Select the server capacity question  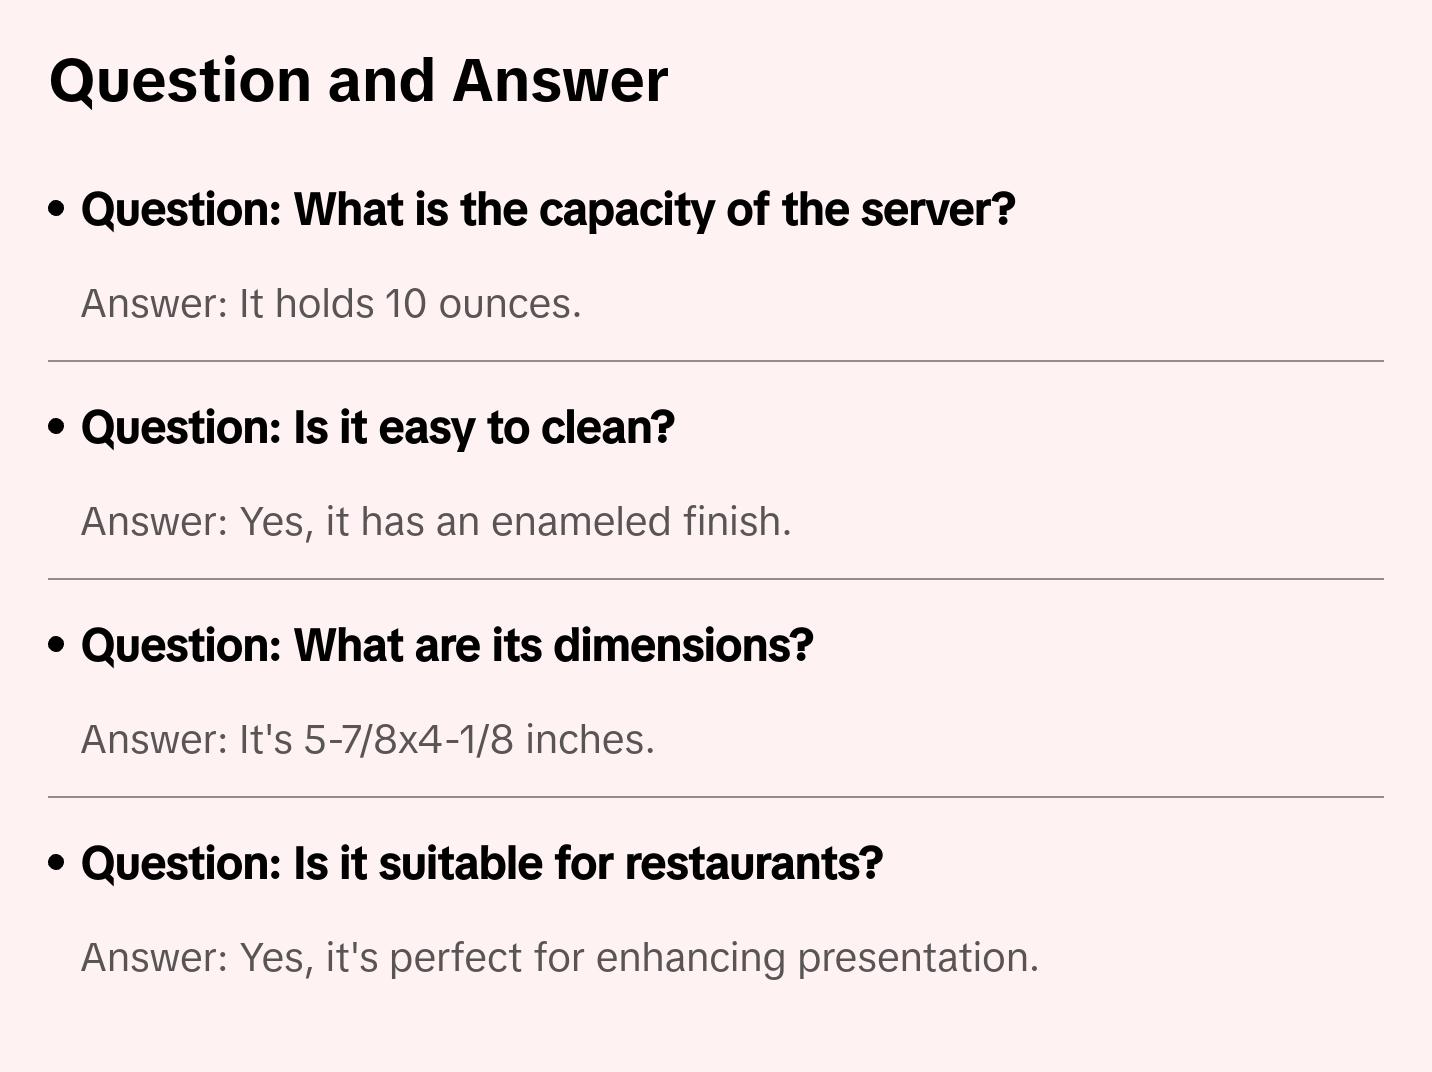[x=548, y=209]
